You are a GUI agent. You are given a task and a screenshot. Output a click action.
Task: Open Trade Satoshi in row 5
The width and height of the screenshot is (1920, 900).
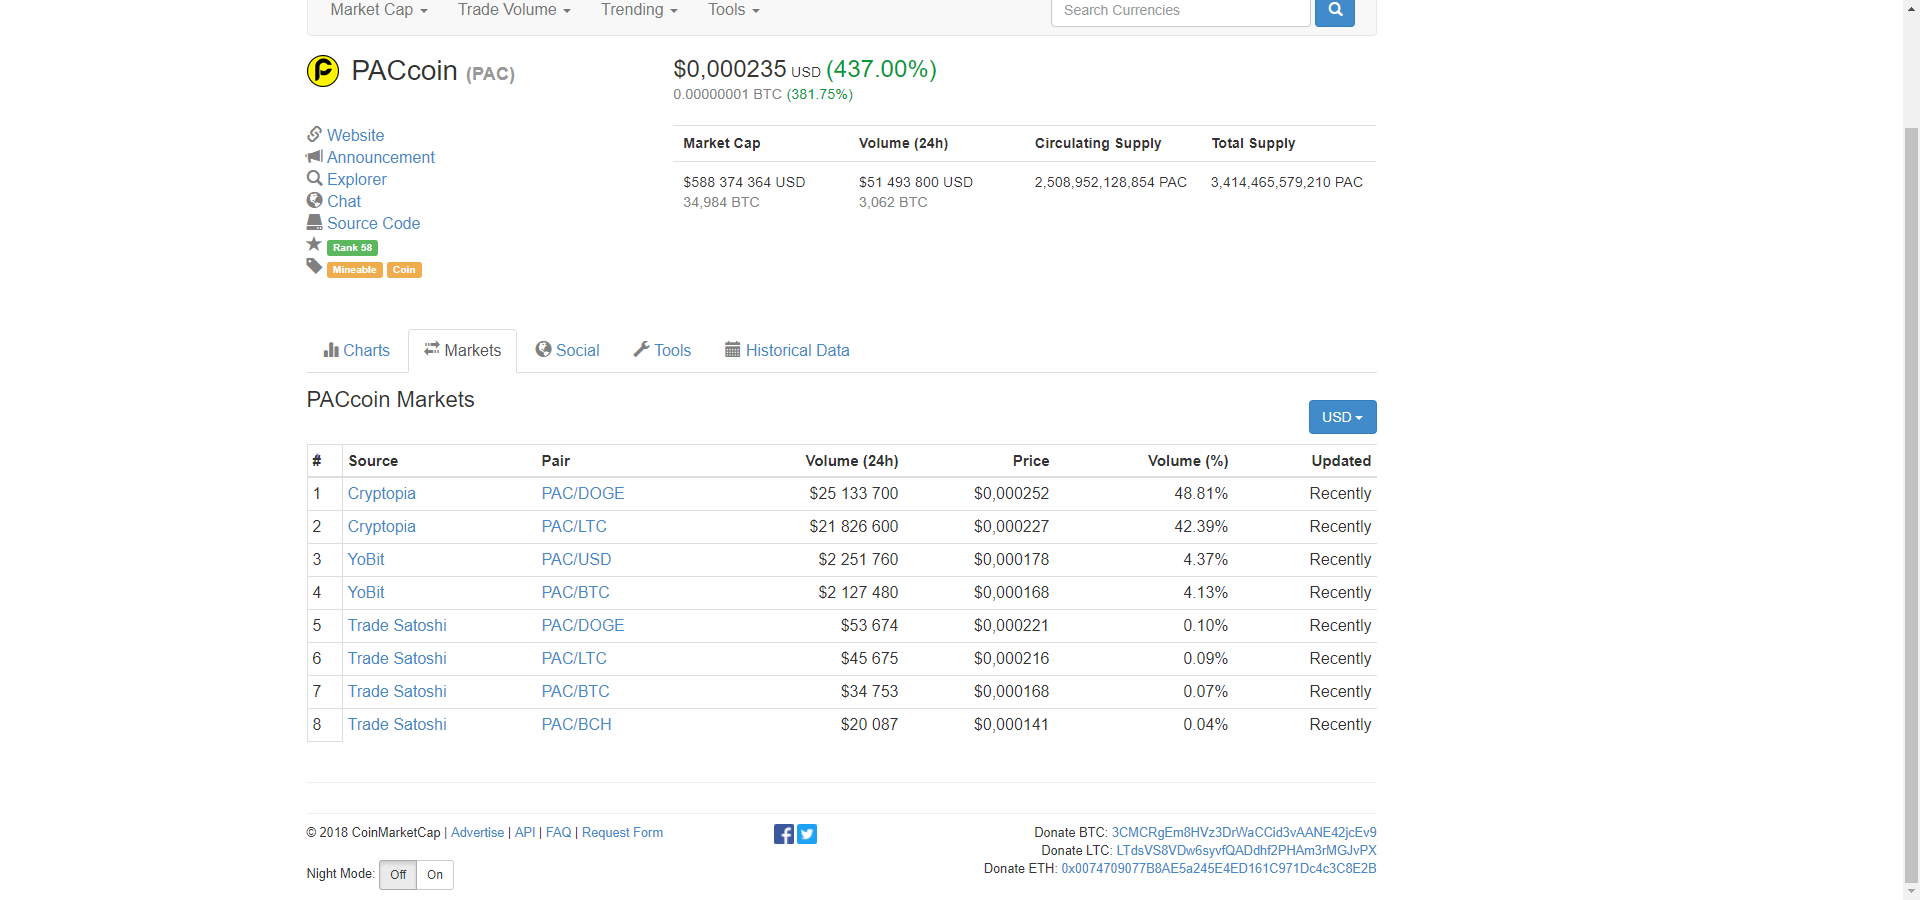click(x=397, y=626)
